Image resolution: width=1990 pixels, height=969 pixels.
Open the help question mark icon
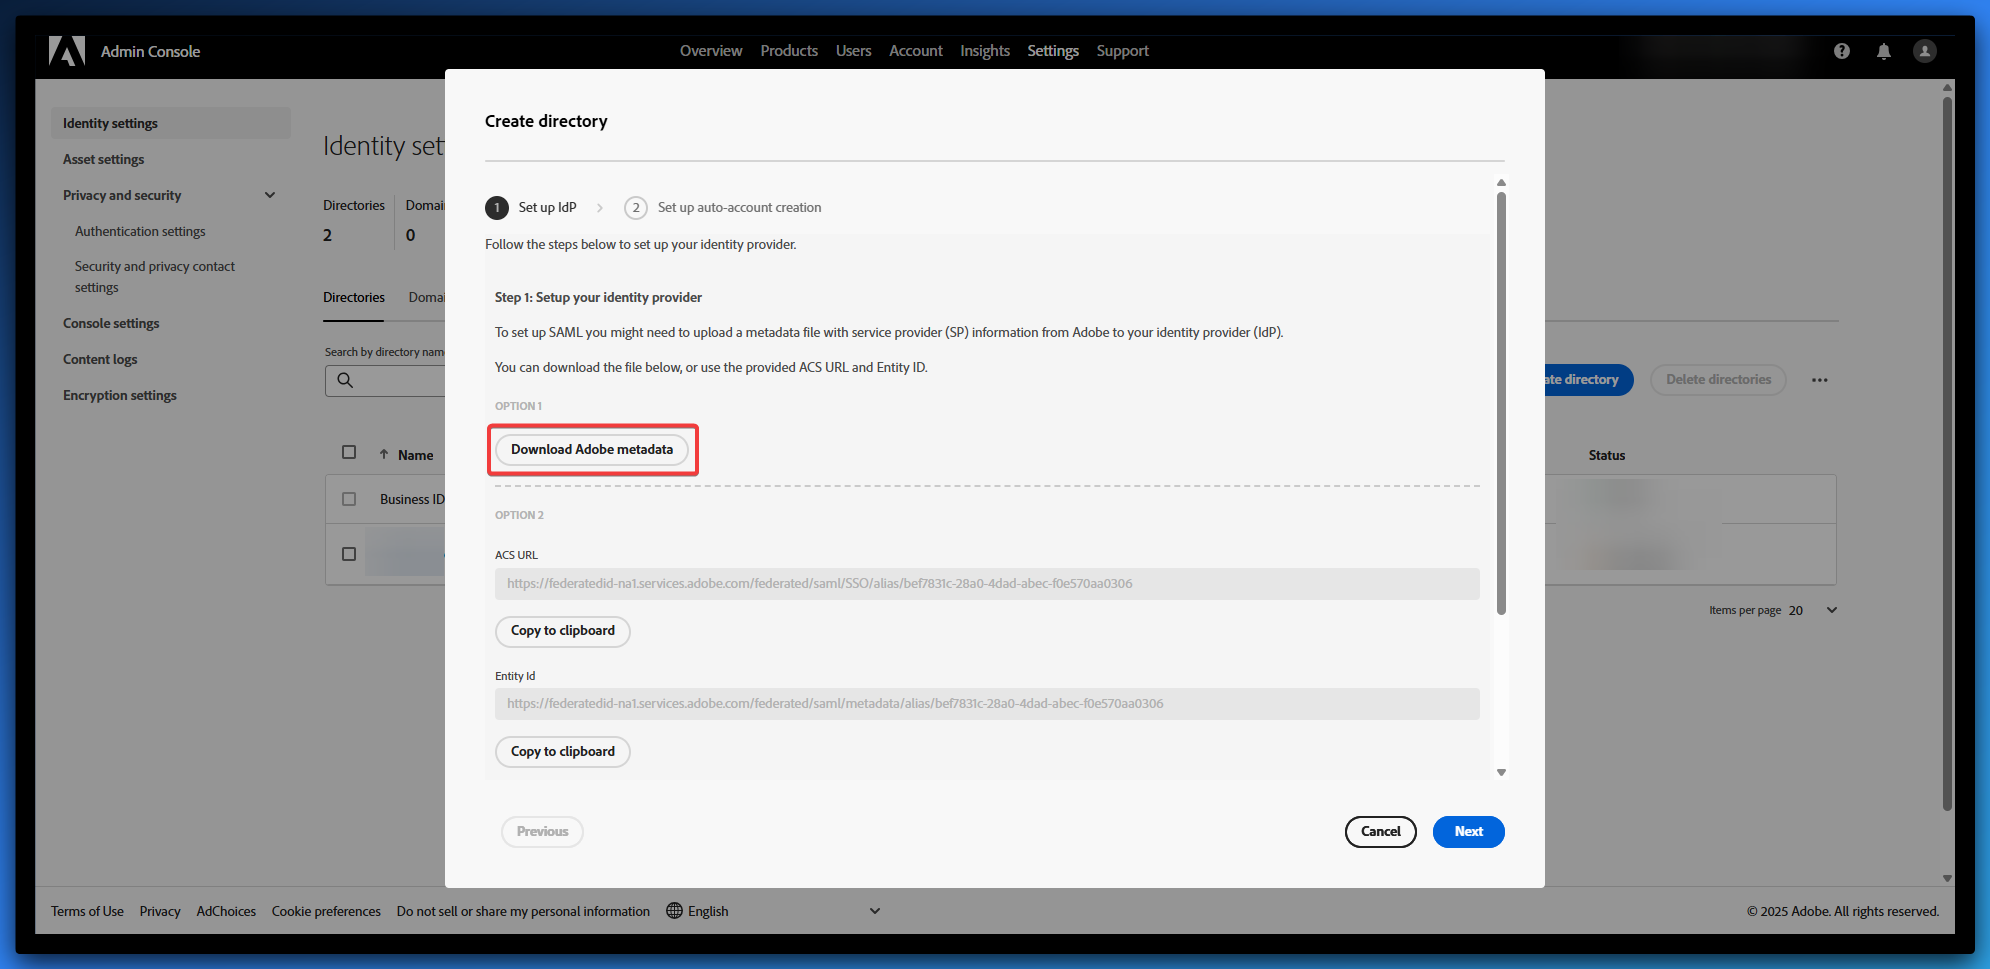(1841, 51)
